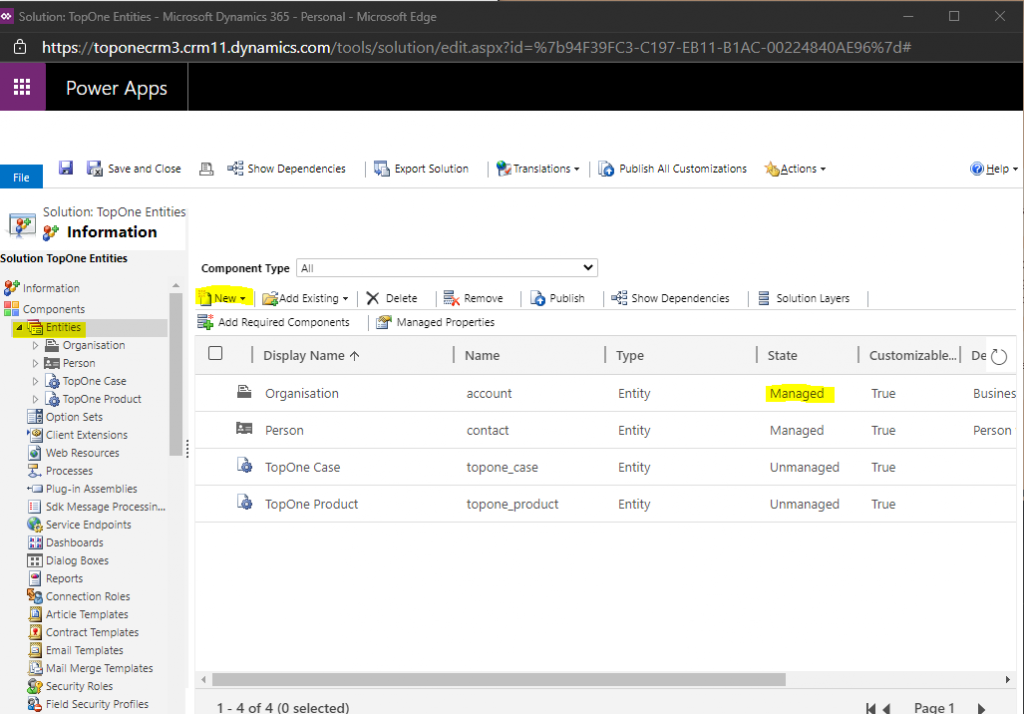1024x714 pixels.
Task: Tick the select-all checkbox in grid header
Action: point(215,353)
